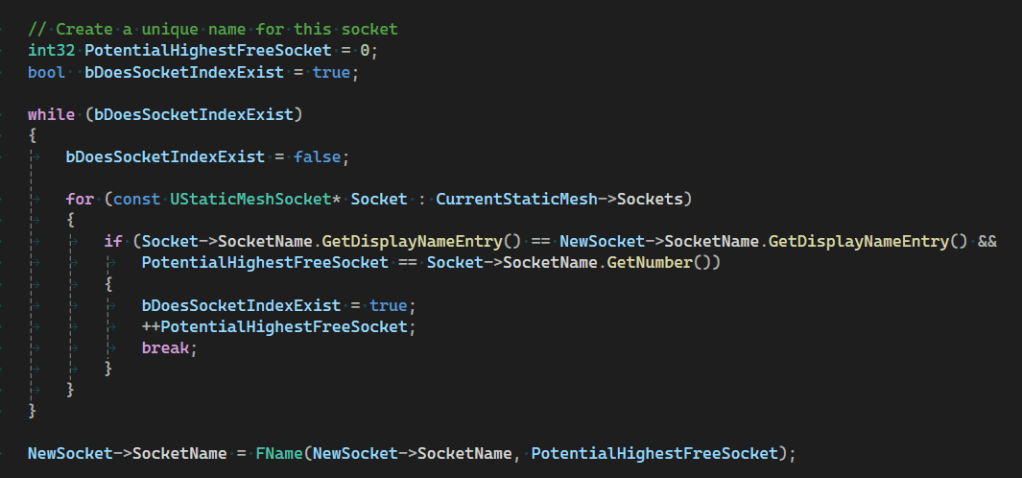Viewport: 1022px width, 478px height.
Task: Click the 'false' literal assignment
Action: pyautogui.click(x=318, y=157)
